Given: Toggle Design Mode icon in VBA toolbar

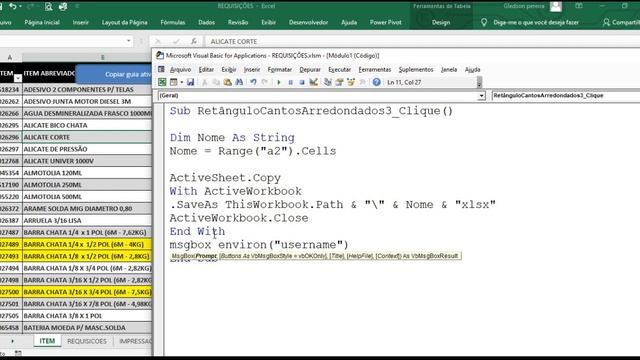Looking at the screenshot, I should coord(313,82).
